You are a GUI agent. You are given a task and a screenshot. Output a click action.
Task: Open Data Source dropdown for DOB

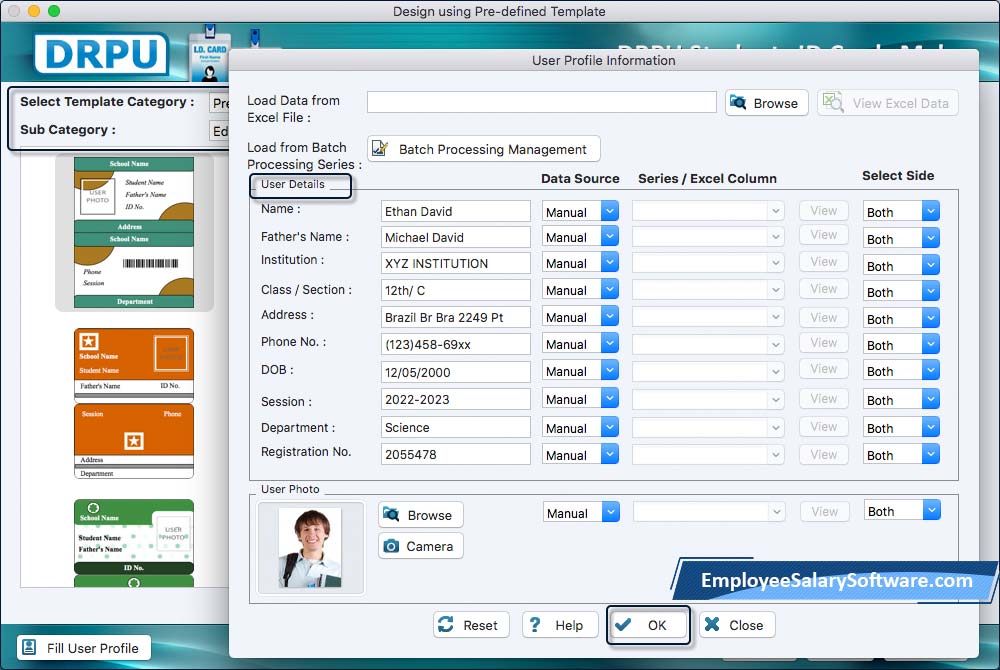pyautogui.click(x=580, y=371)
